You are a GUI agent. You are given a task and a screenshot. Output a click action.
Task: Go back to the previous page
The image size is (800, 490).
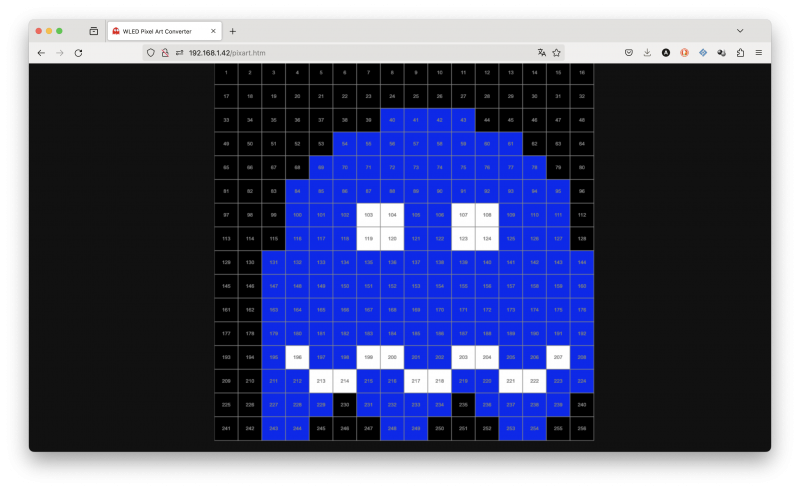(x=41, y=53)
